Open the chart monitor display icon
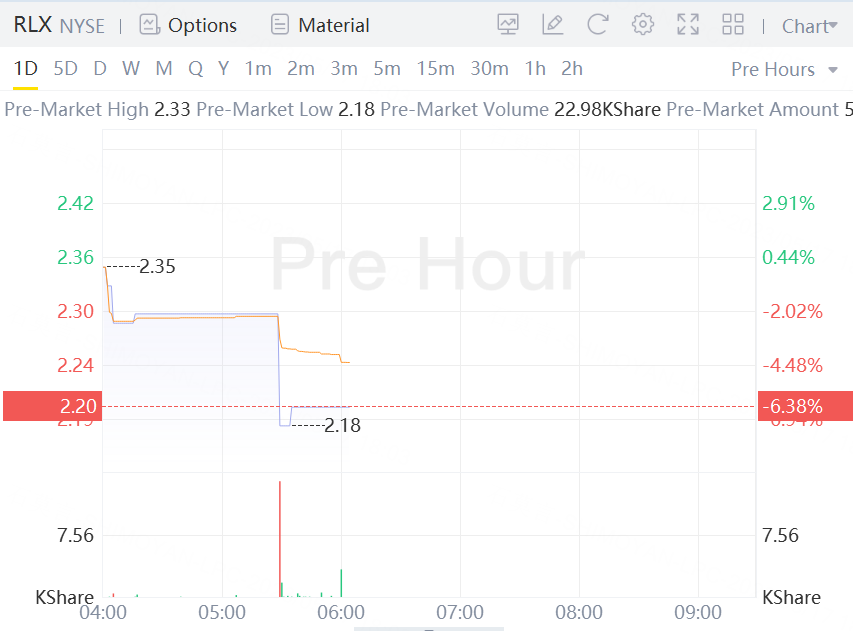 pyautogui.click(x=508, y=25)
